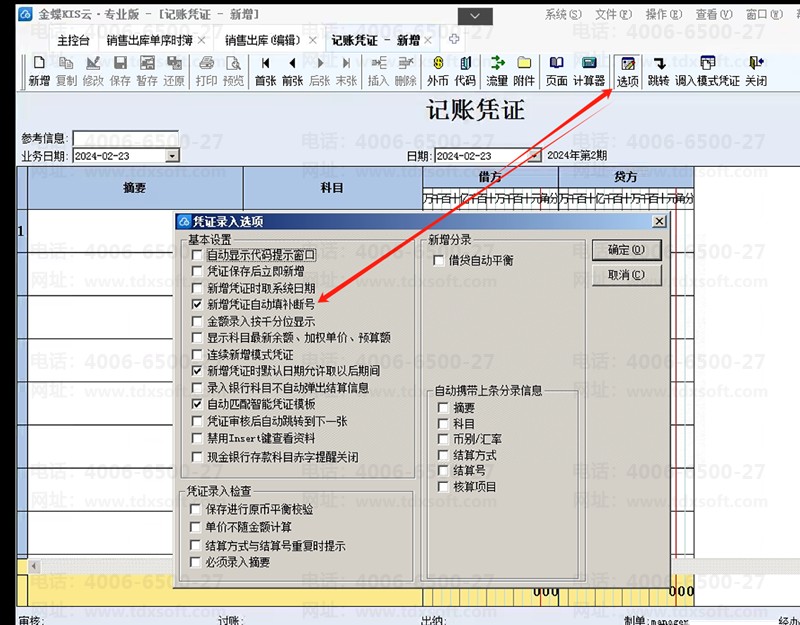800x625 pixels.
Task: Check 借贷自动平衡 option
Action: [x=440, y=261]
